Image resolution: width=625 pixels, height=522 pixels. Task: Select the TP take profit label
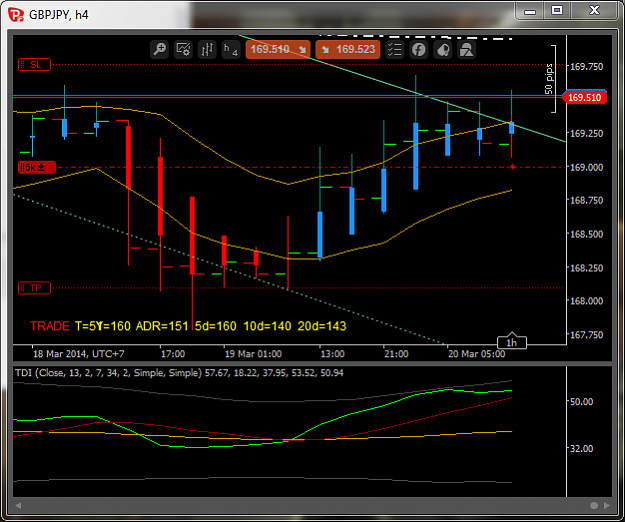(x=35, y=288)
